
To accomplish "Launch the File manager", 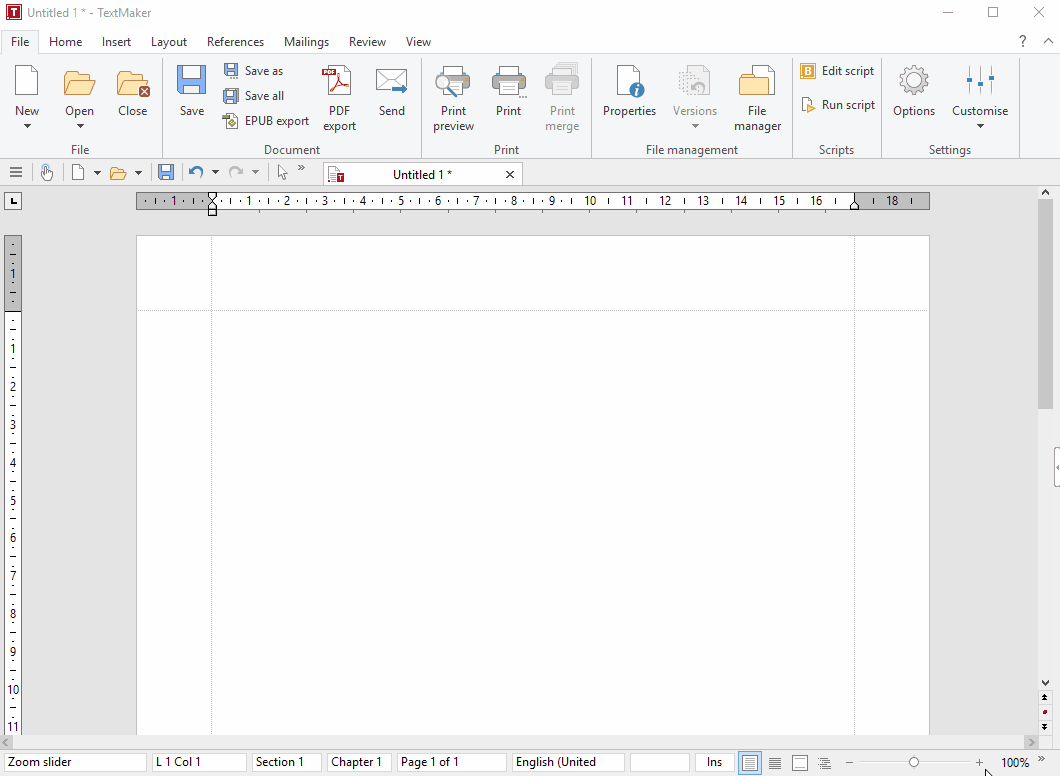I will coord(757,98).
